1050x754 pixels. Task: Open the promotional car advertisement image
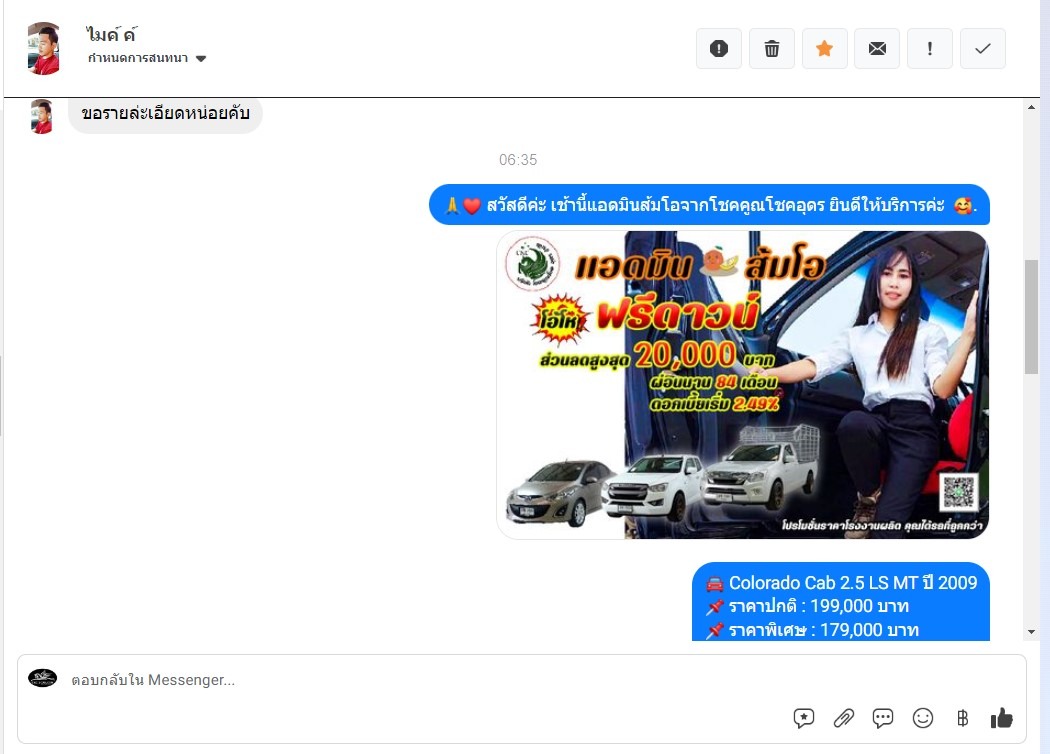click(x=743, y=385)
